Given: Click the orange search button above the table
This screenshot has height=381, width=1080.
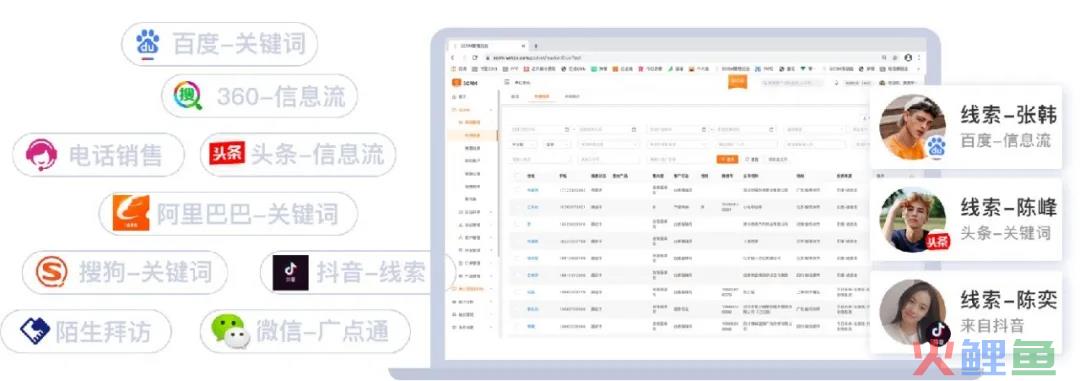Looking at the screenshot, I should 727,159.
